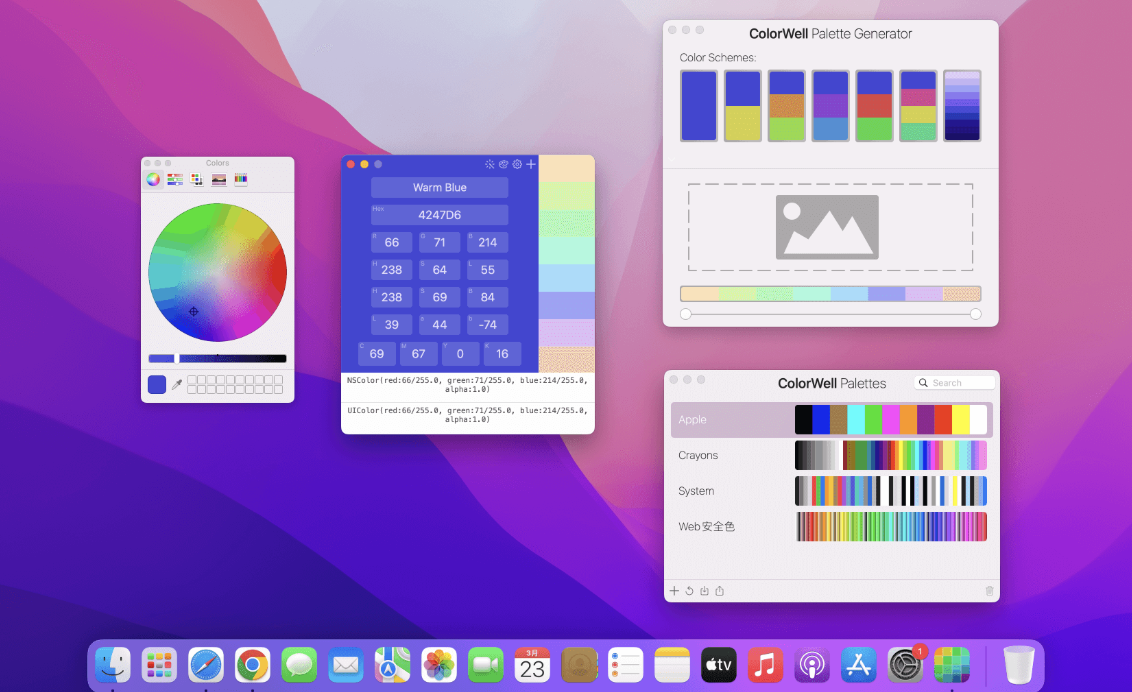Click the image drop zone placeholder

pyautogui.click(x=829, y=227)
